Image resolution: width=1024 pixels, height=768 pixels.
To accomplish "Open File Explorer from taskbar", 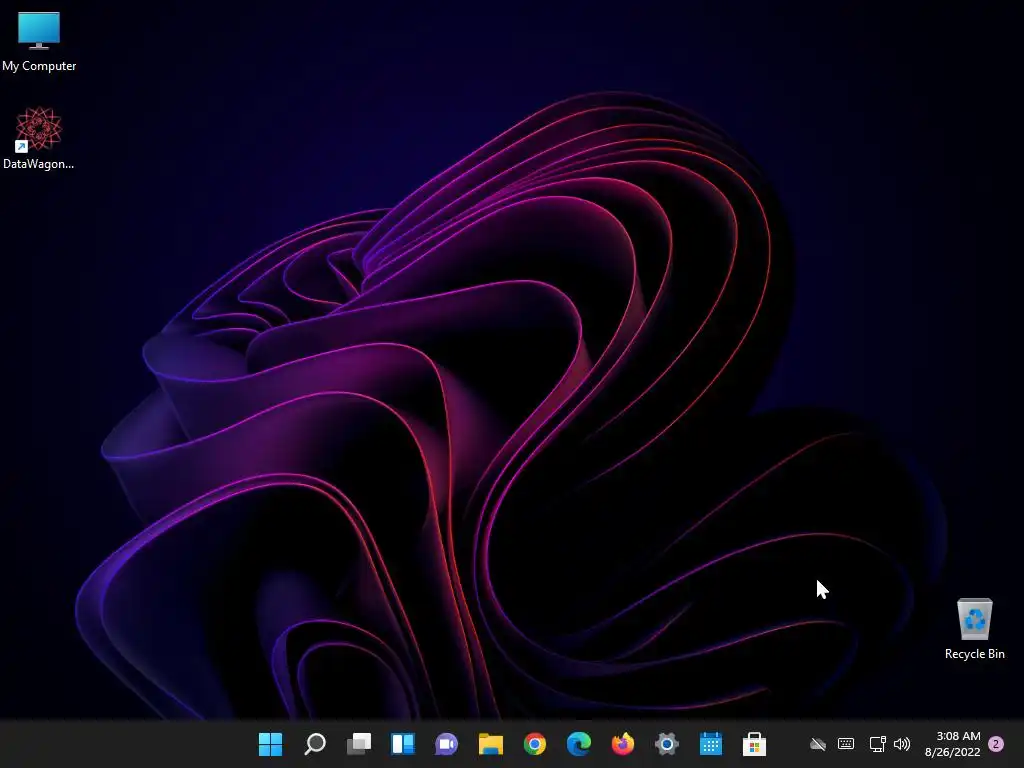I will click(x=490, y=744).
